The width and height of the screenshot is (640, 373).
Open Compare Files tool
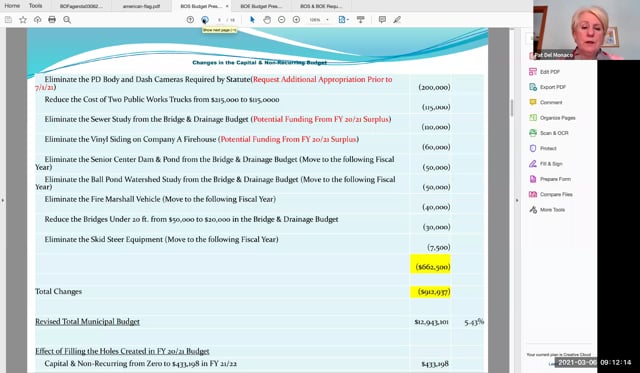click(551, 195)
